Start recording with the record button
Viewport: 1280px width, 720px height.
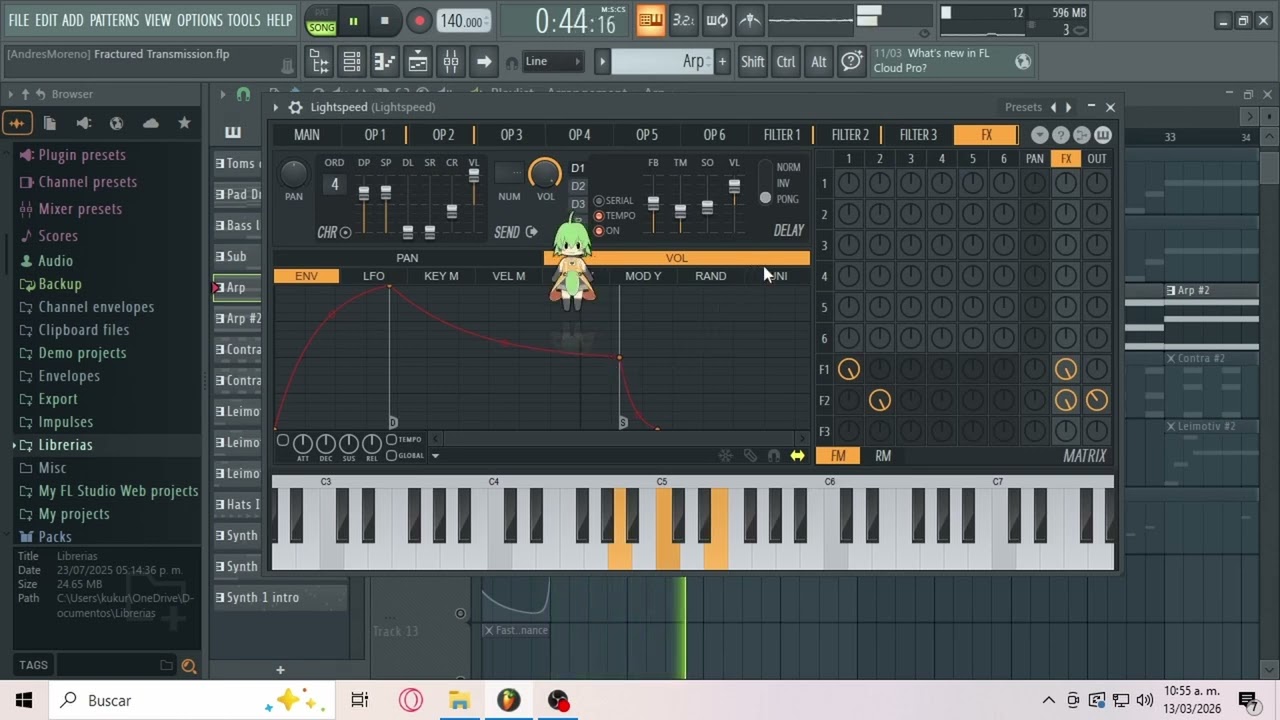click(x=419, y=21)
